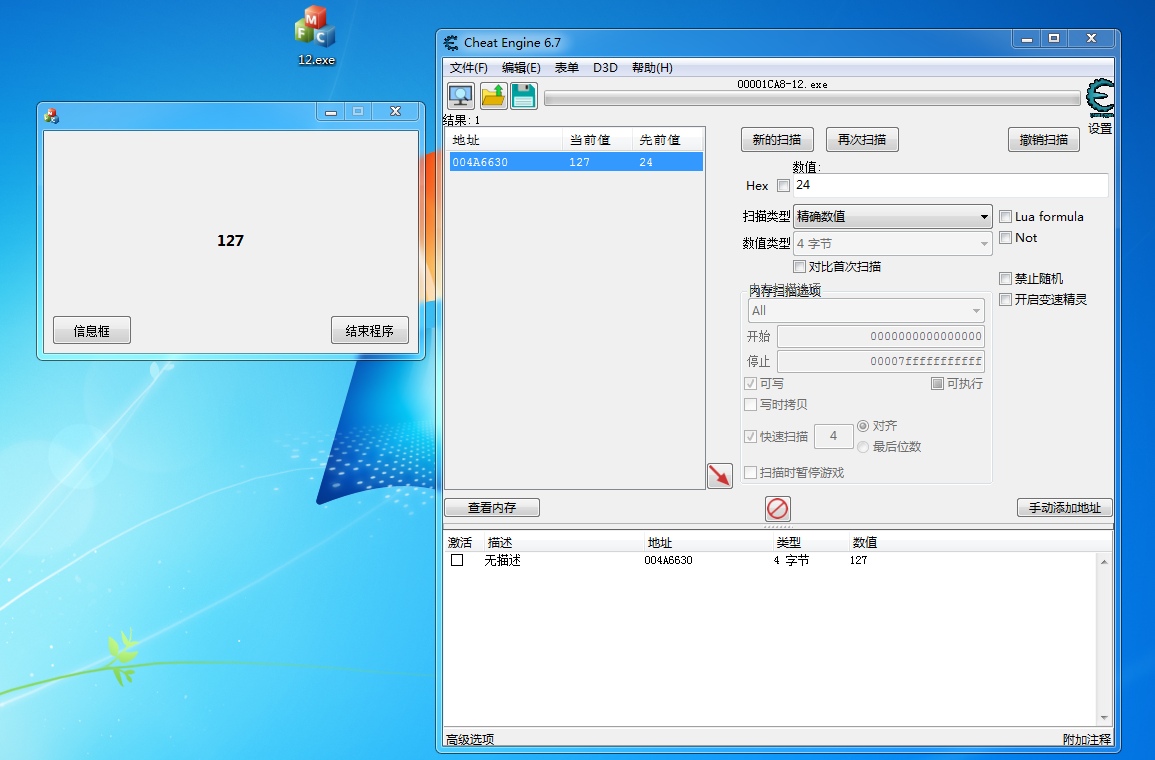Viewport: 1155px width, 760px height.
Task: Click the red arrow add-to-address-list icon
Action: coord(720,476)
